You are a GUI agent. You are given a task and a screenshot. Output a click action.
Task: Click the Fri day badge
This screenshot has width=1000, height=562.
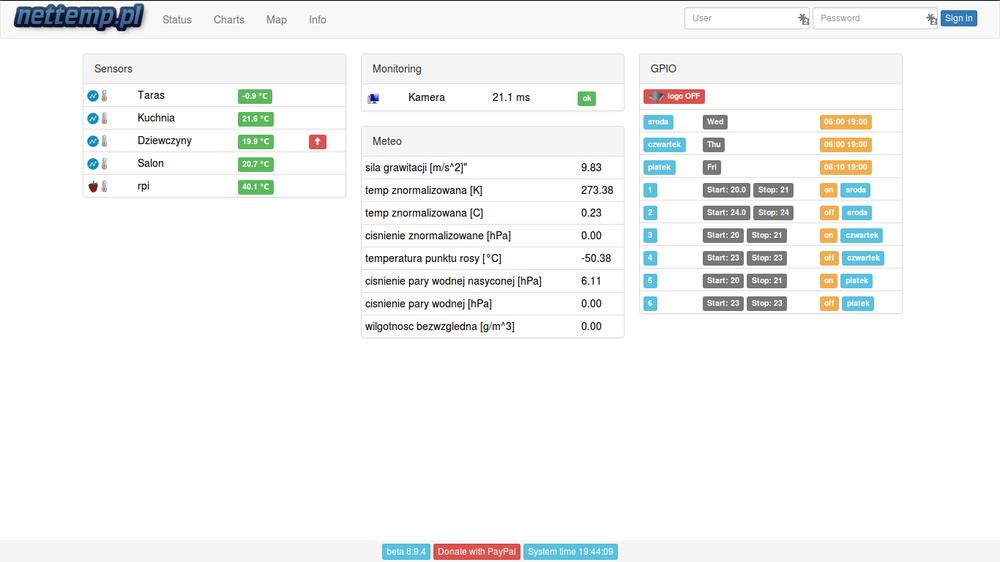coord(712,167)
